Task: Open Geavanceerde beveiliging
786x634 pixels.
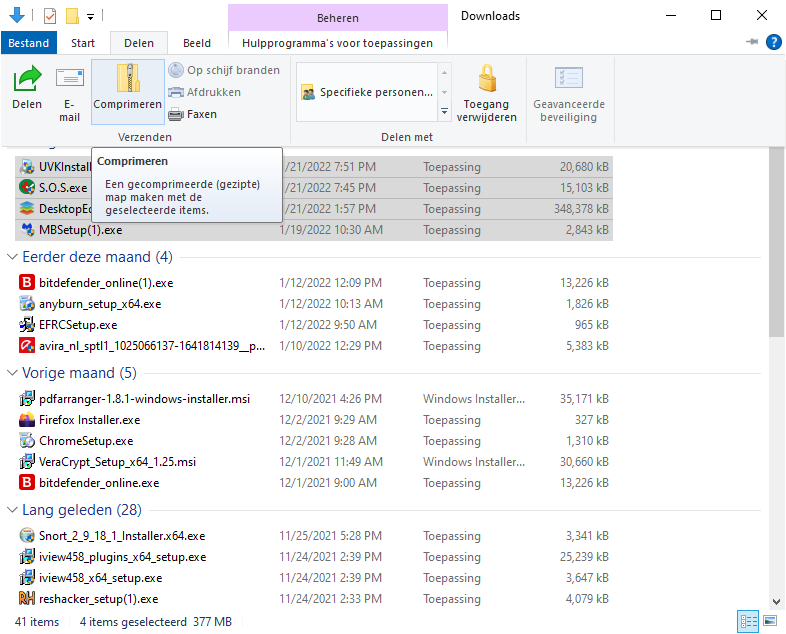Action: pos(568,80)
